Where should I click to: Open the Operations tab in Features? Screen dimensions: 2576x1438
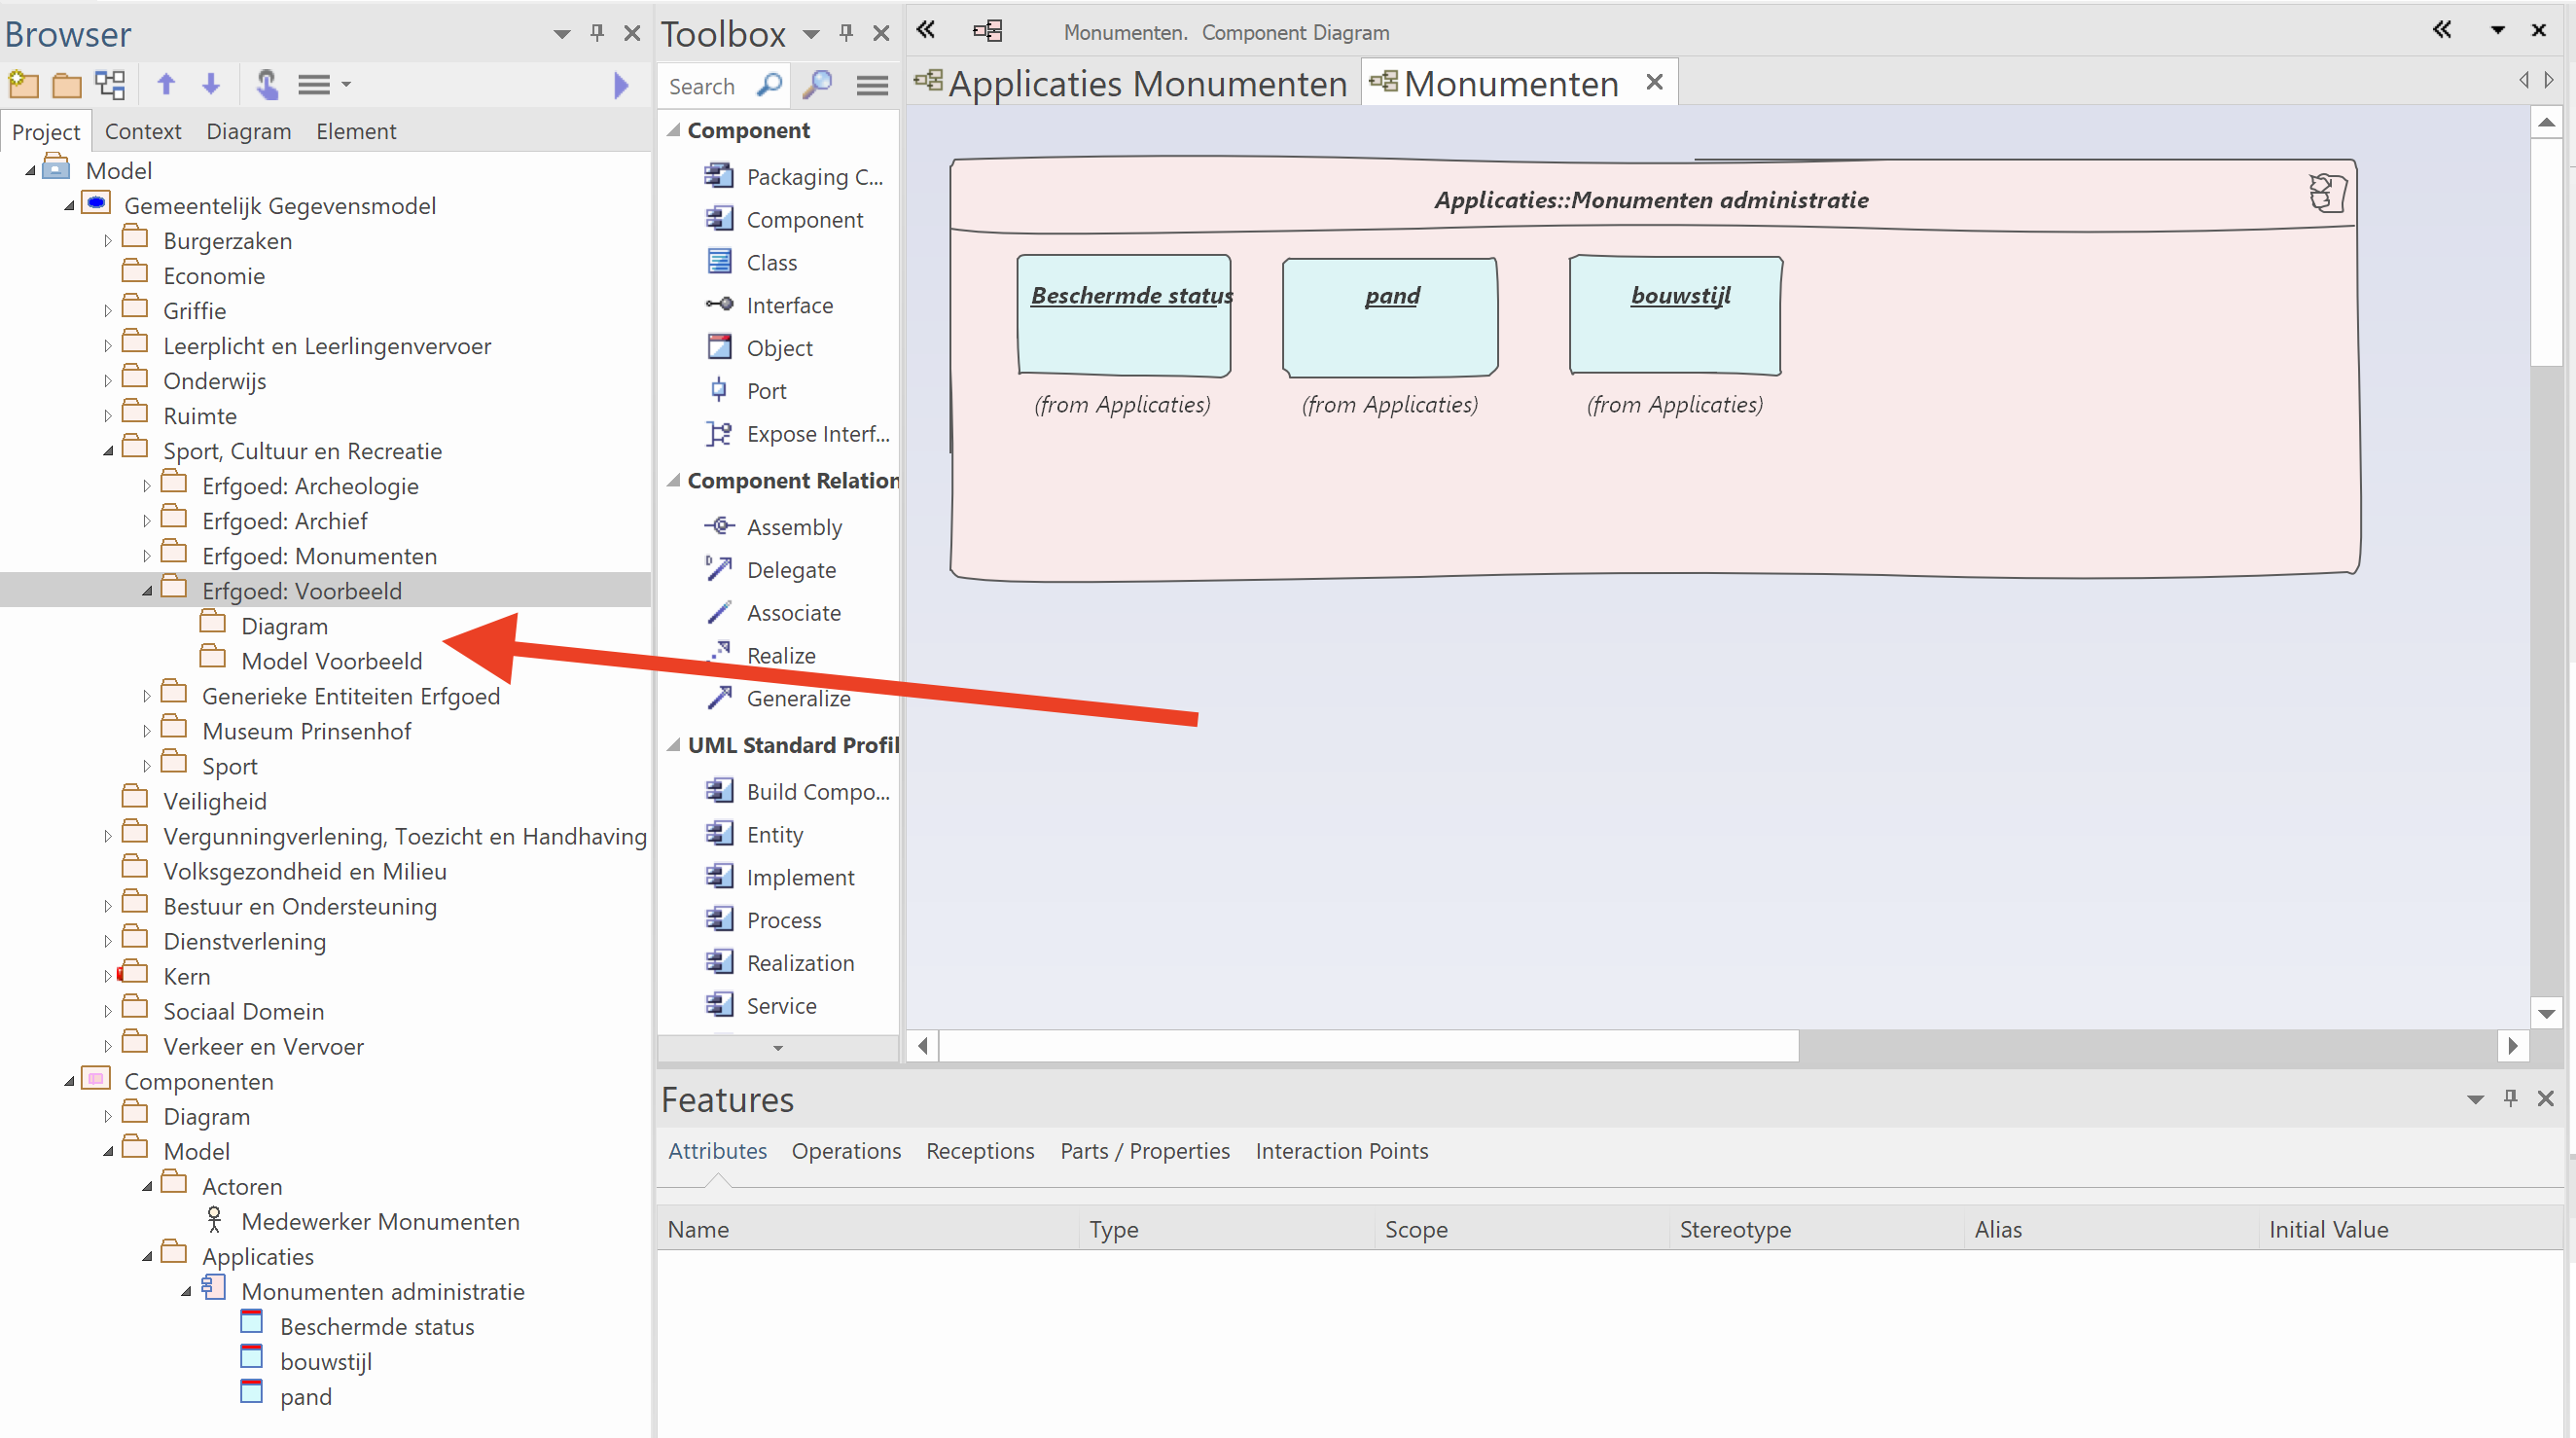pyautogui.click(x=846, y=1151)
